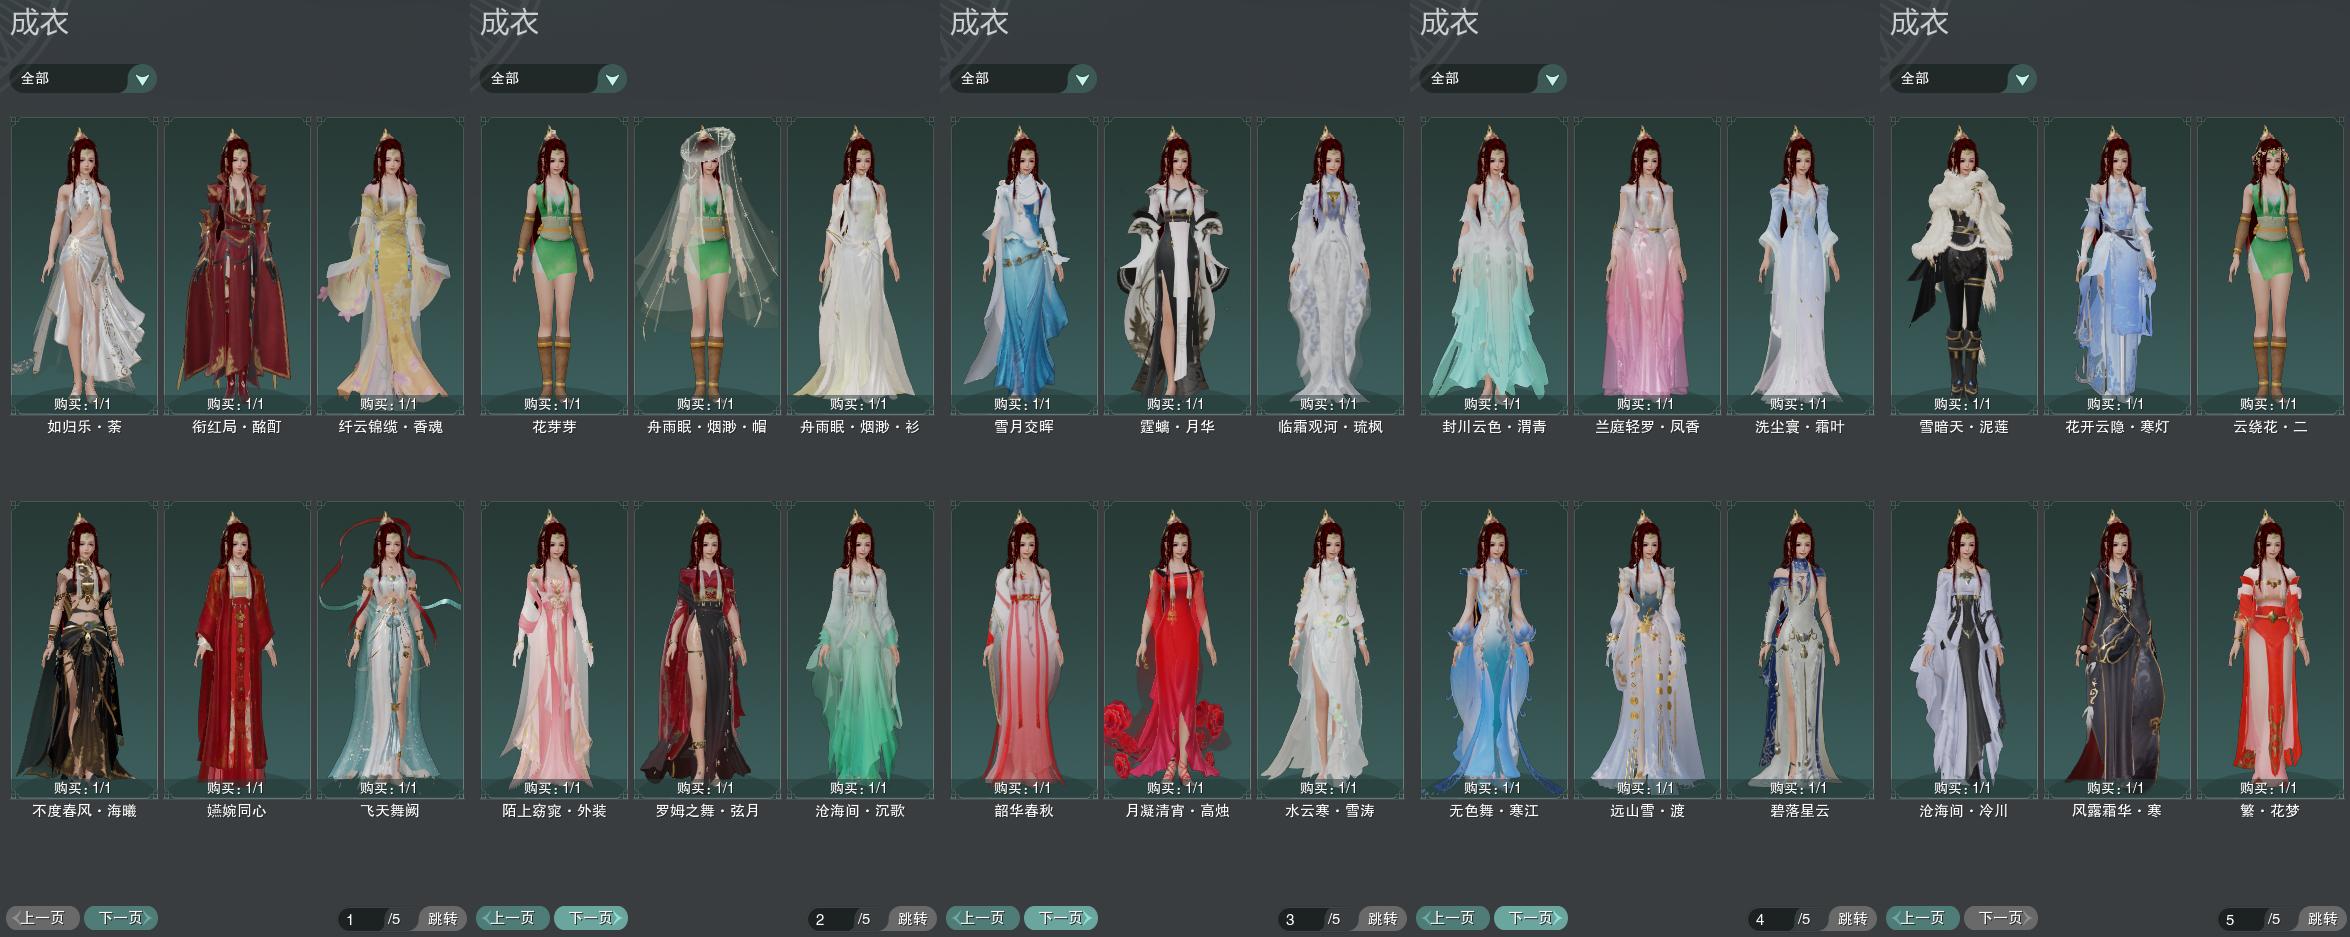Image resolution: width=2350 pixels, height=937 pixels.
Task: Select the teal 封川云色·渭青 dress
Action: pyautogui.click(x=1494, y=265)
